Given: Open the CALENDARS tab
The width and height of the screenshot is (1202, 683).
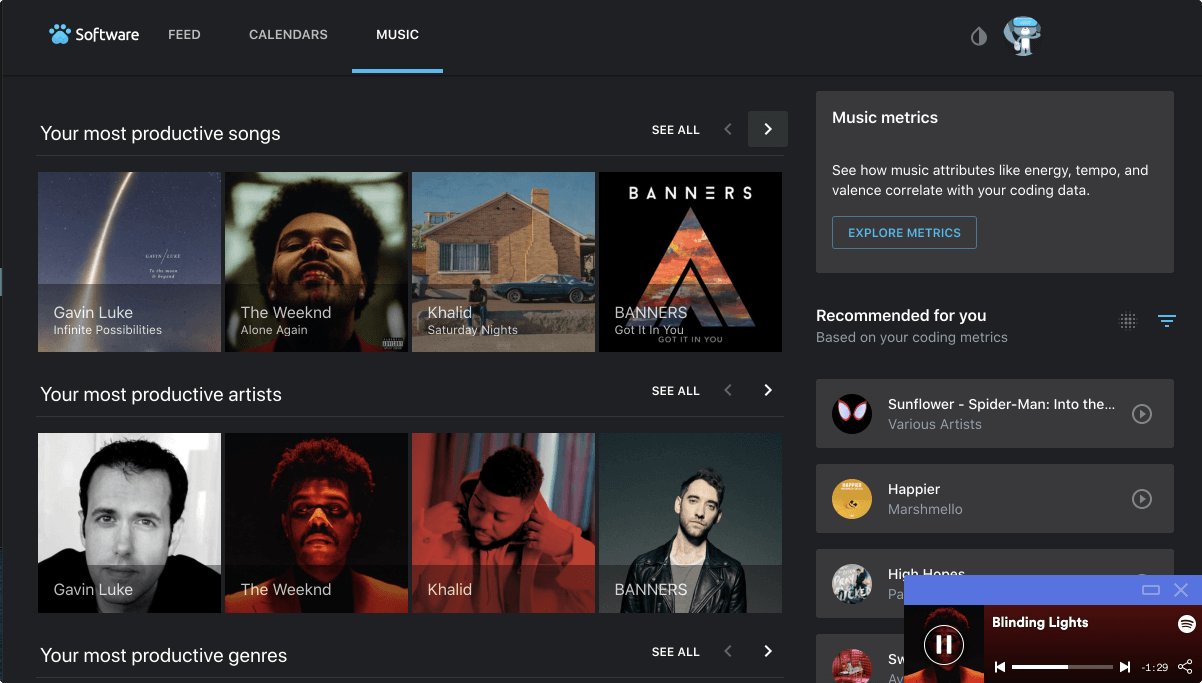Looking at the screenshot, I should click(288, 34).
